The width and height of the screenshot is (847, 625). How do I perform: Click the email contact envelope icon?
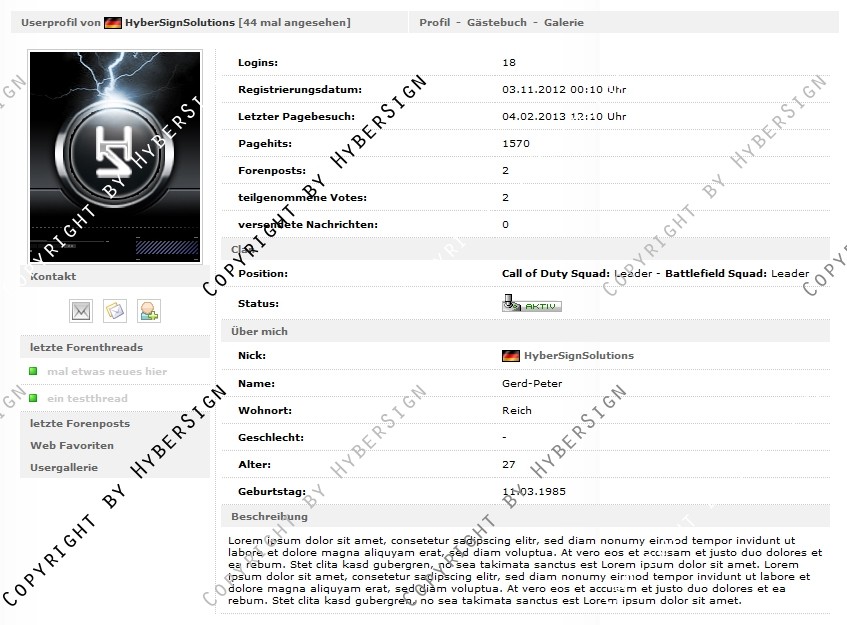coord(81,311)
